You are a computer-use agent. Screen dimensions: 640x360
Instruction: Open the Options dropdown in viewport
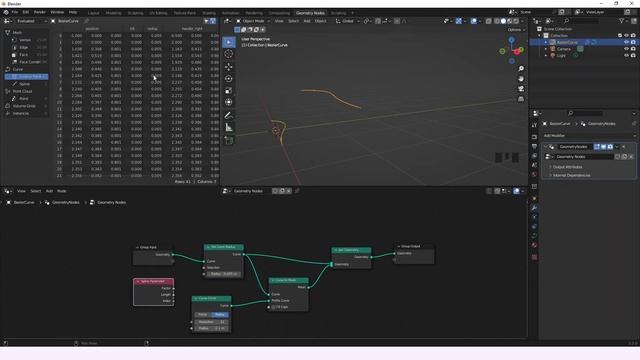516,30
